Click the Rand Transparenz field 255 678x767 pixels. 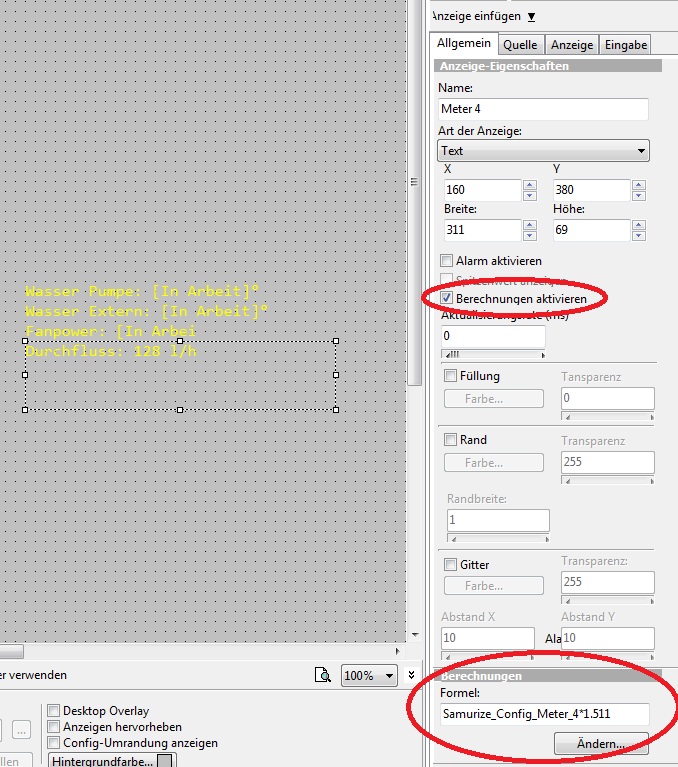click(x=608, y=462)
